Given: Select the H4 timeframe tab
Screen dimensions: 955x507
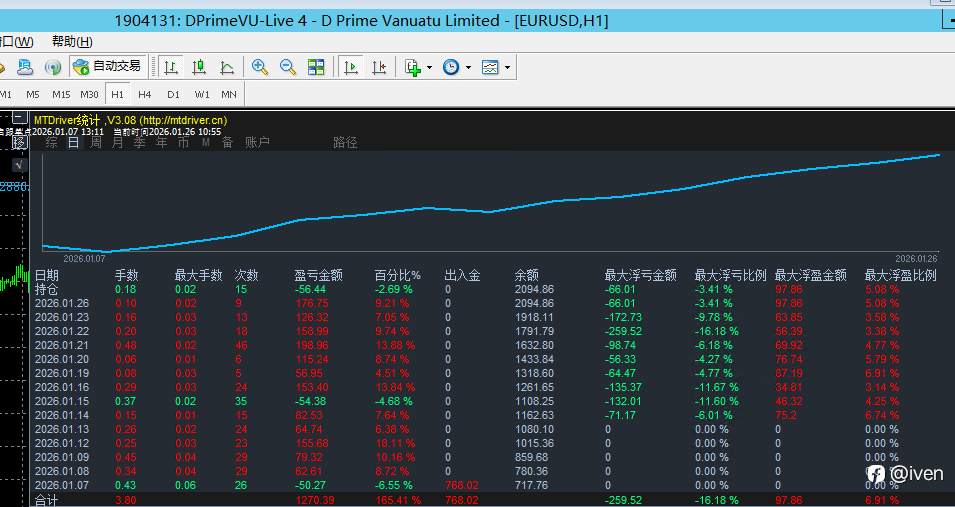Looking at the screenshot, I should coord(144,94).
